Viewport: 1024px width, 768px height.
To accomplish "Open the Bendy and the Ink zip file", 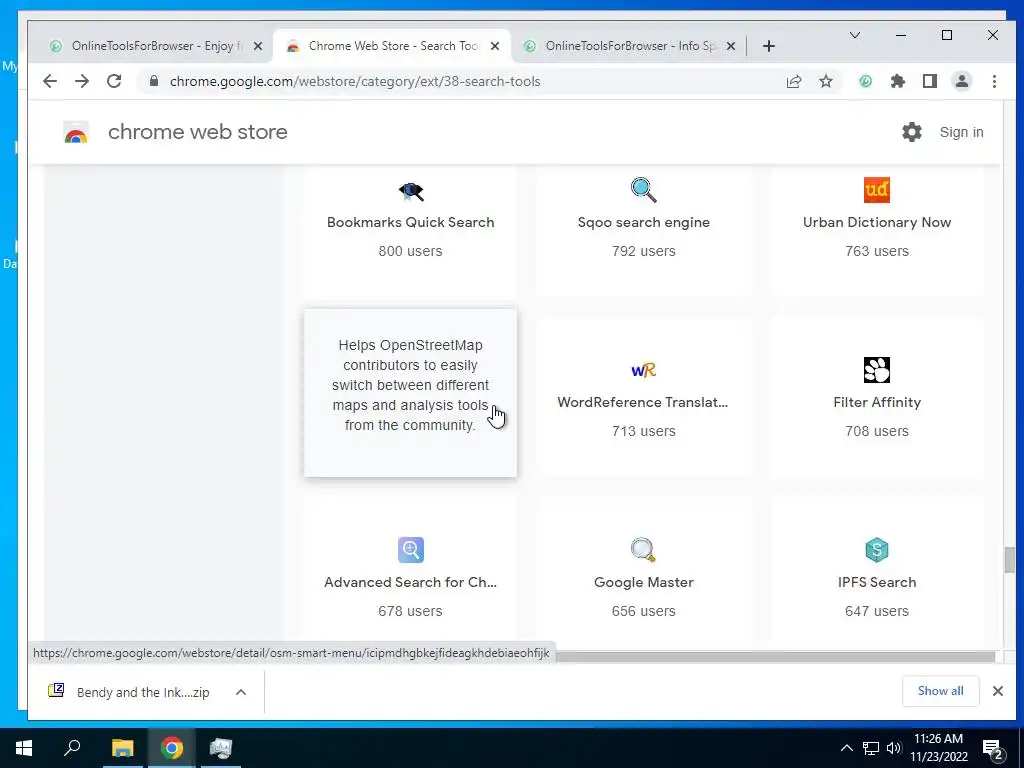I will coord(142,692).
